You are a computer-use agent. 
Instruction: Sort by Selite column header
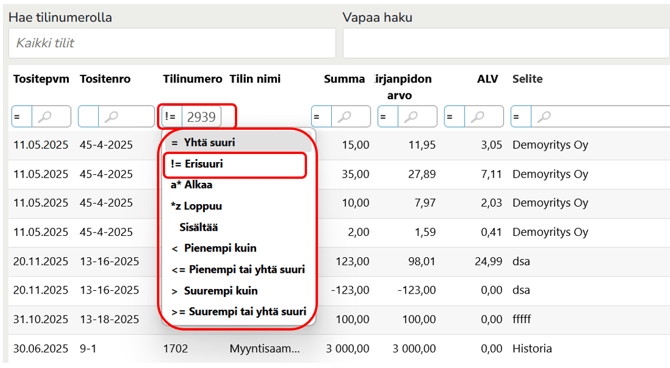[x=527, y=79]
